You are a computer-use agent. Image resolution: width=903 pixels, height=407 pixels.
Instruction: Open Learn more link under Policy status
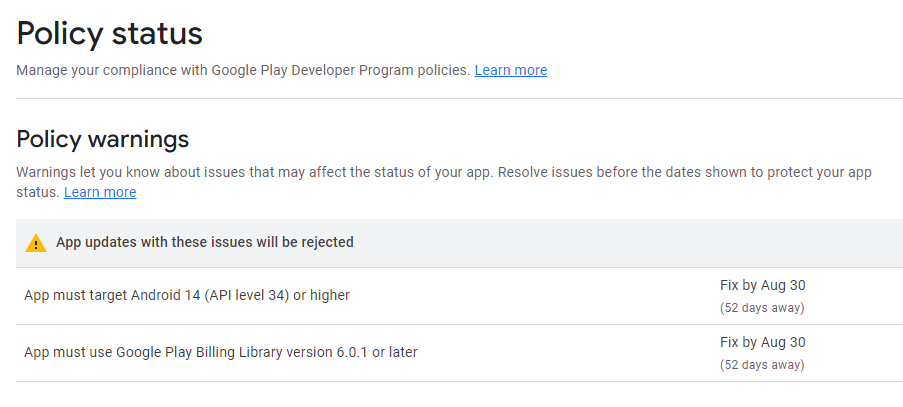coord(510,70)
